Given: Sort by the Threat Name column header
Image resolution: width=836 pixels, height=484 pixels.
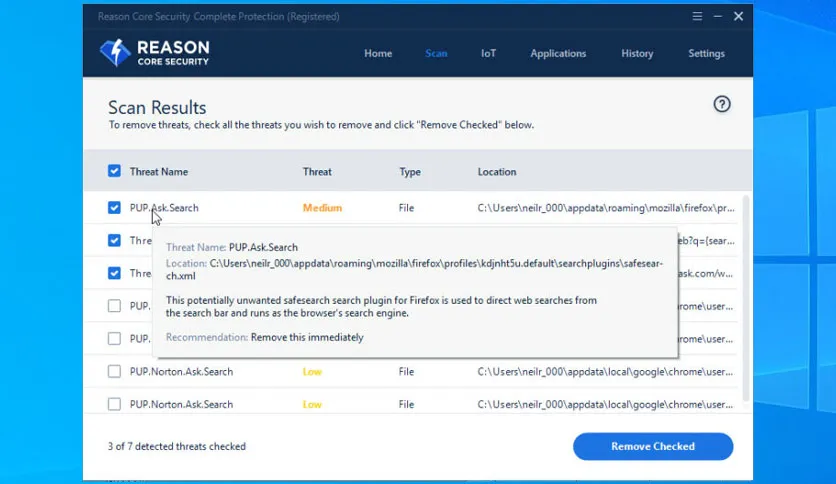Looking at the screenshot, I should click(x=159, y=172).
